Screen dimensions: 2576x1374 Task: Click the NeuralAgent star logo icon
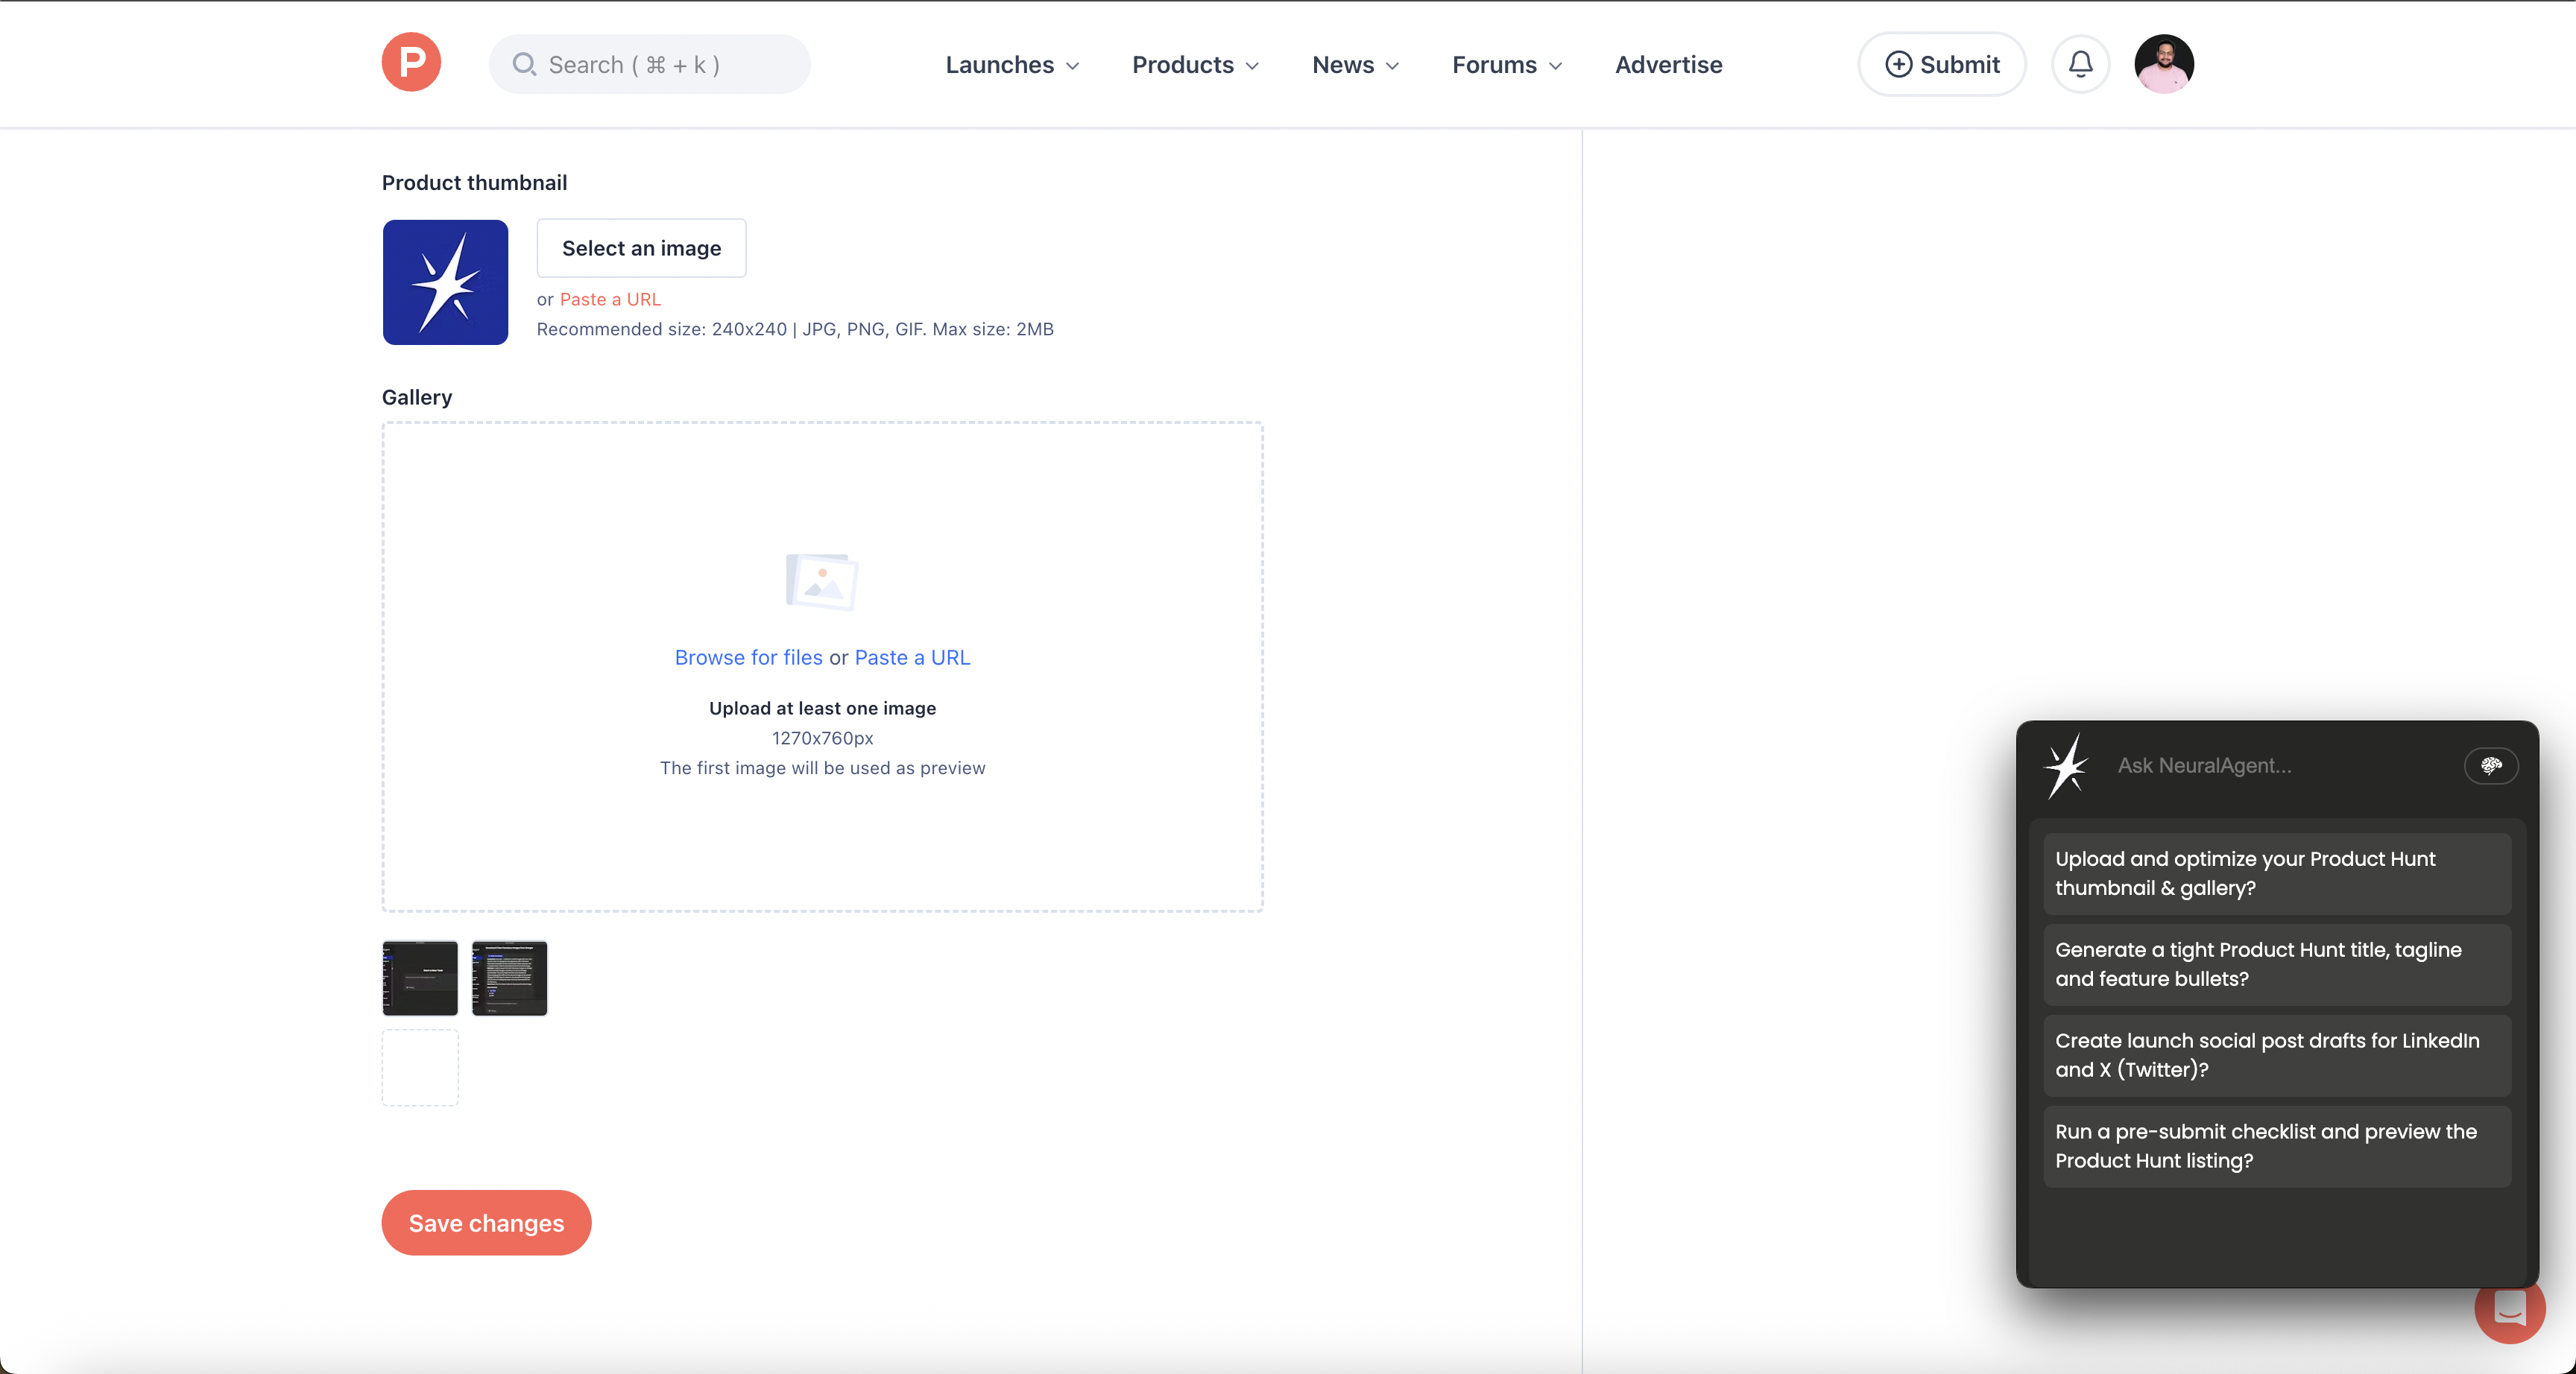click(2066, 766)
